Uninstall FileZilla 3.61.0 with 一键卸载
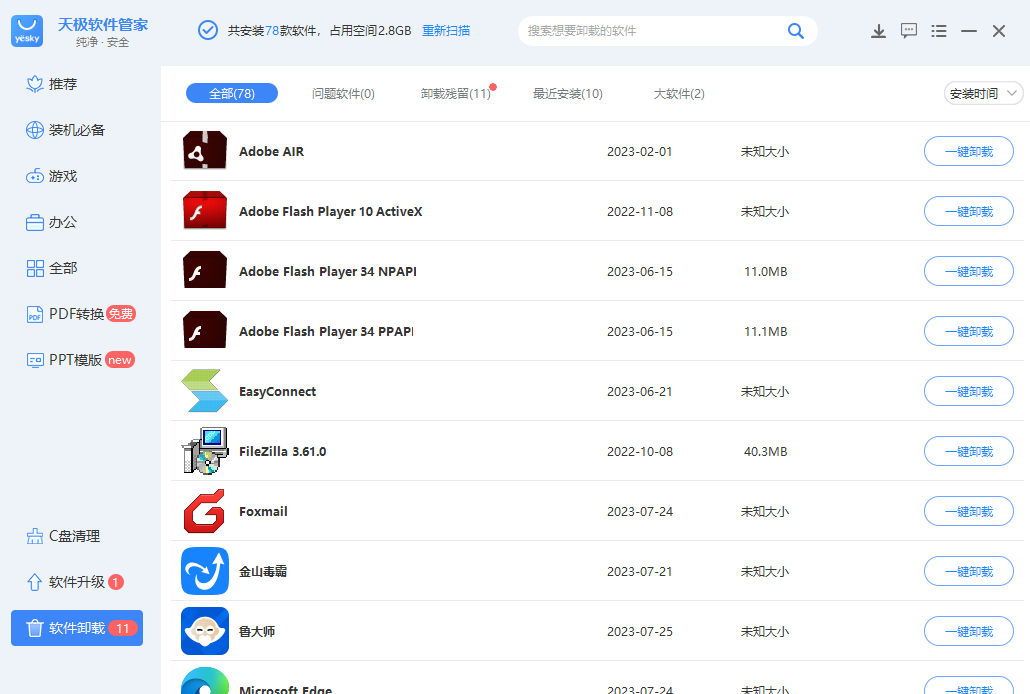This screenshot has width=1030, height=694. coord(968,451)
